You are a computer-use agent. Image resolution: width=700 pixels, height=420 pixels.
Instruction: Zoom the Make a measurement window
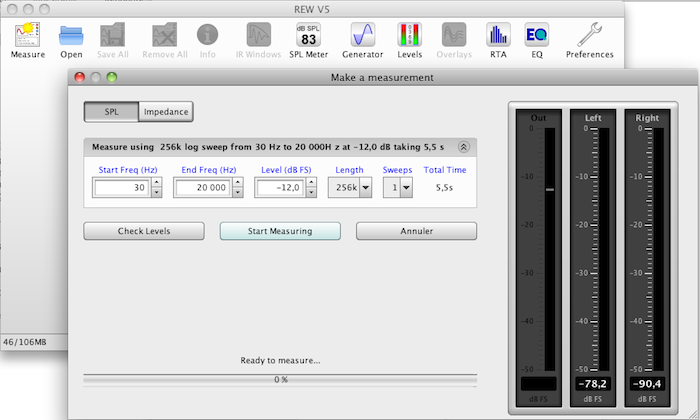(x=112, y=77)
